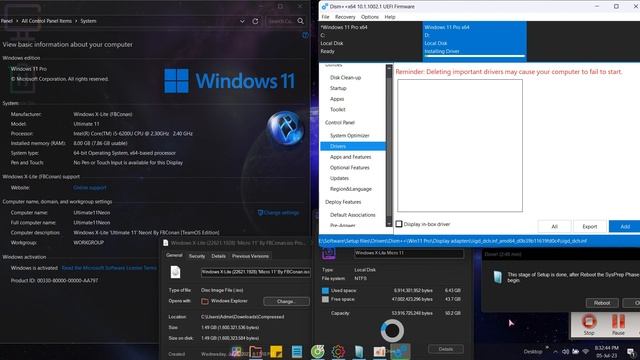The height and width of the screenshot is (360, 640).
Task: Open the green disc taskbar app
Action: pos(318,351)
